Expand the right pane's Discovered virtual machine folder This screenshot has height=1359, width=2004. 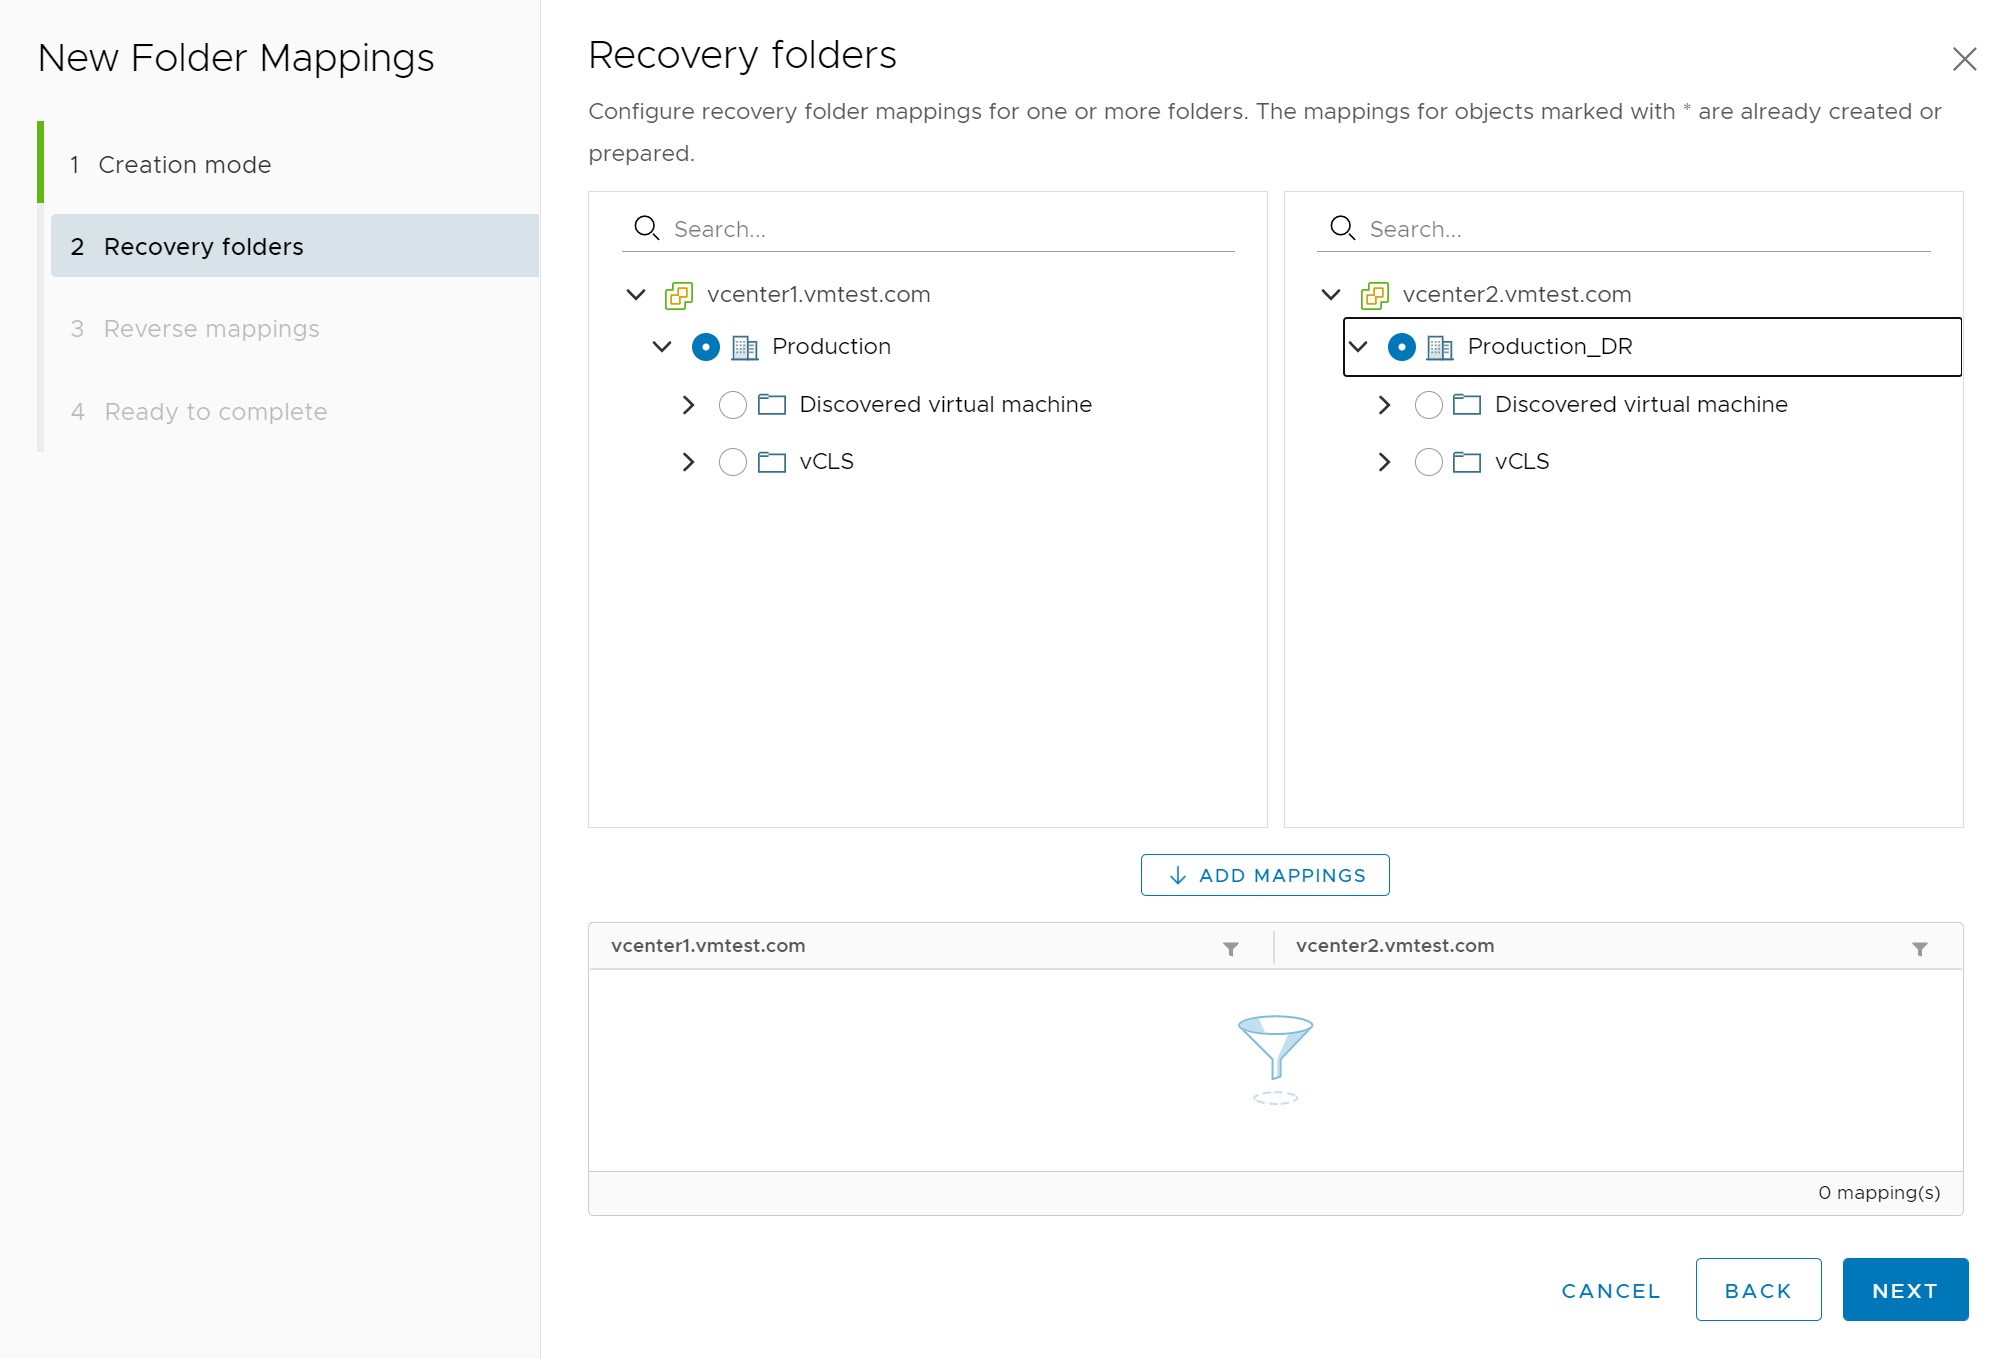1384,405
